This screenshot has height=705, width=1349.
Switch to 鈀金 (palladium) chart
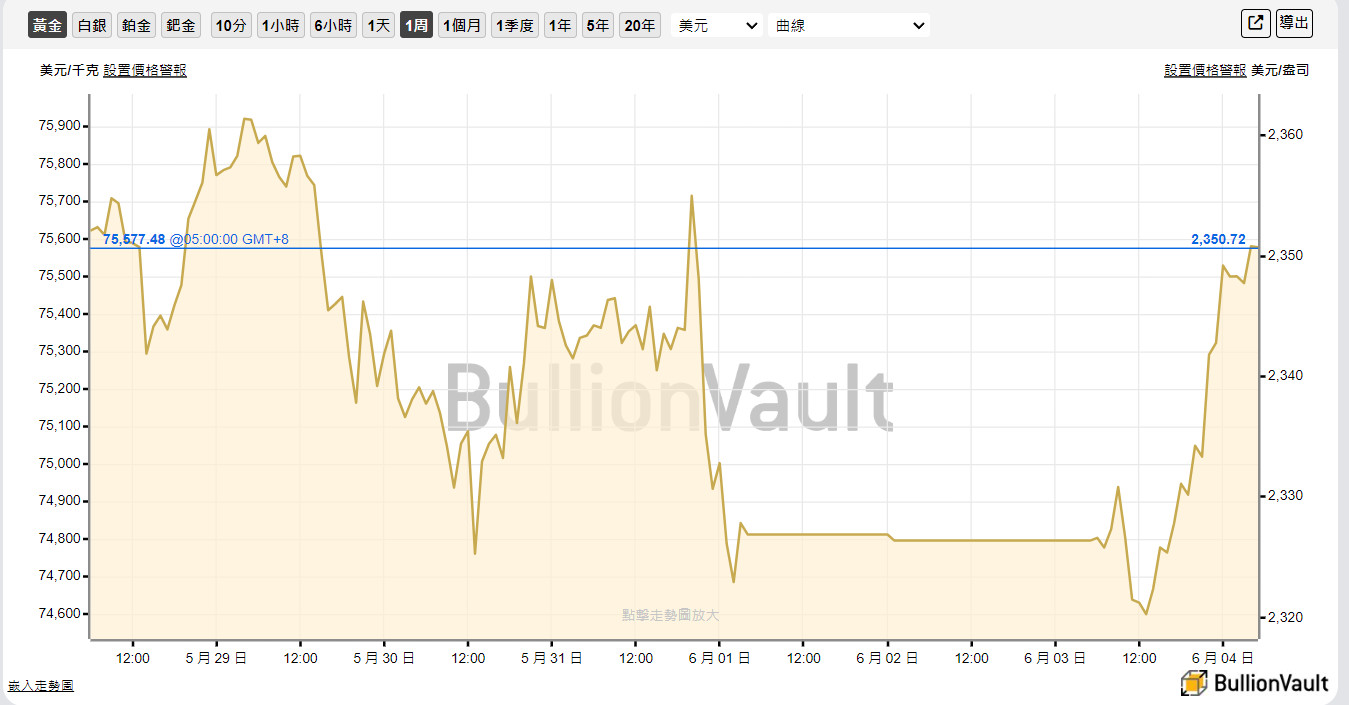(x=181, y=25)
